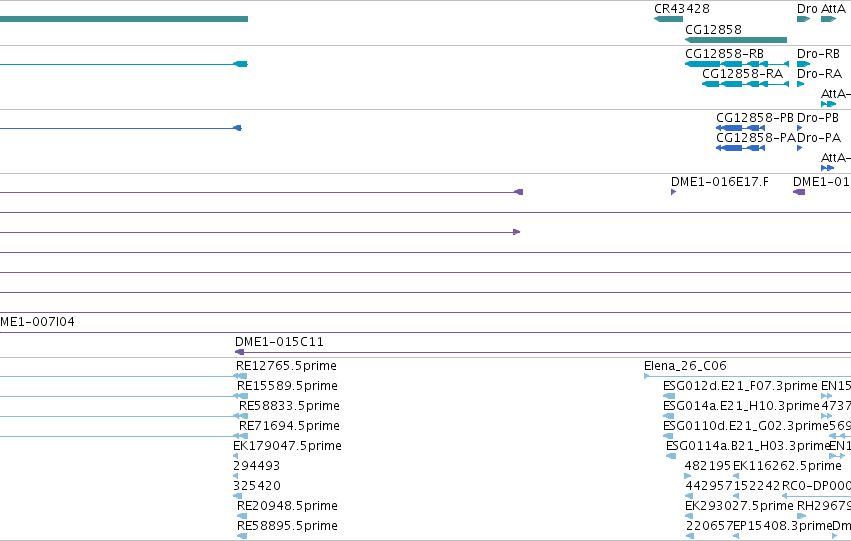The image size is (851, 541).
Task: Open EST EK293027.5prime
Action: tap(739, 506)
